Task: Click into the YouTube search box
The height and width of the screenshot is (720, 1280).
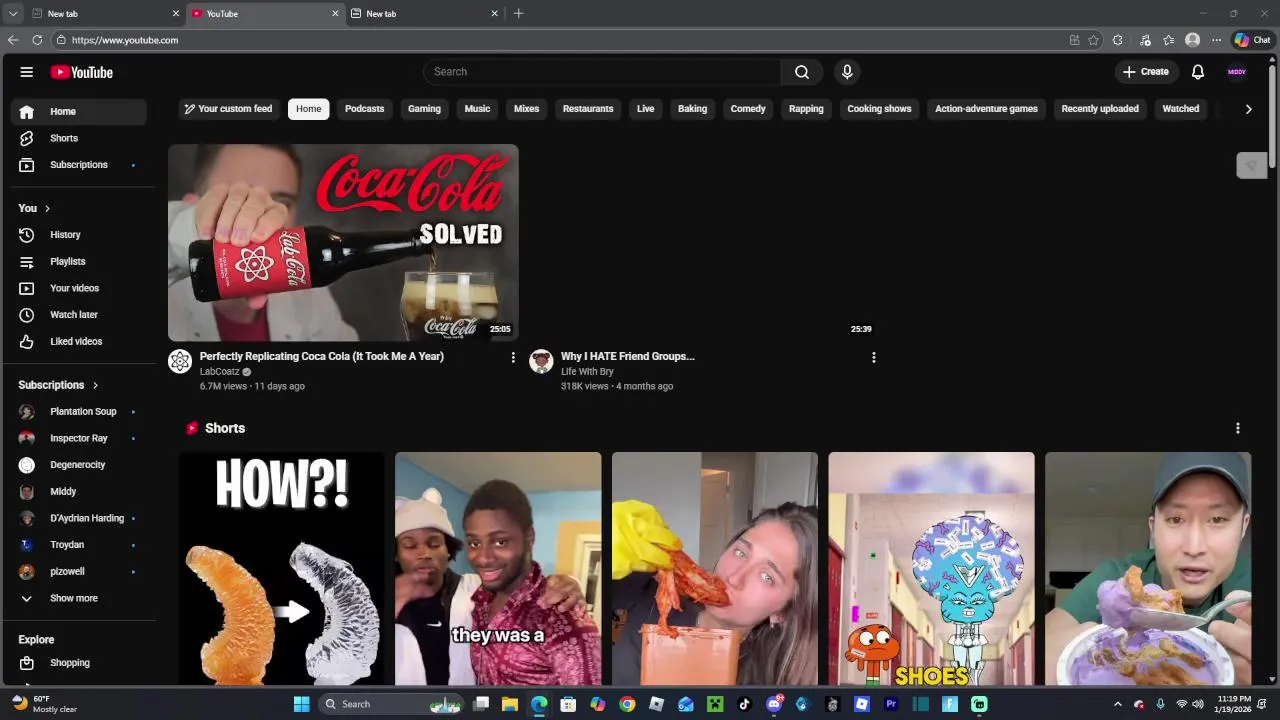Action: [x=602, y=72]
